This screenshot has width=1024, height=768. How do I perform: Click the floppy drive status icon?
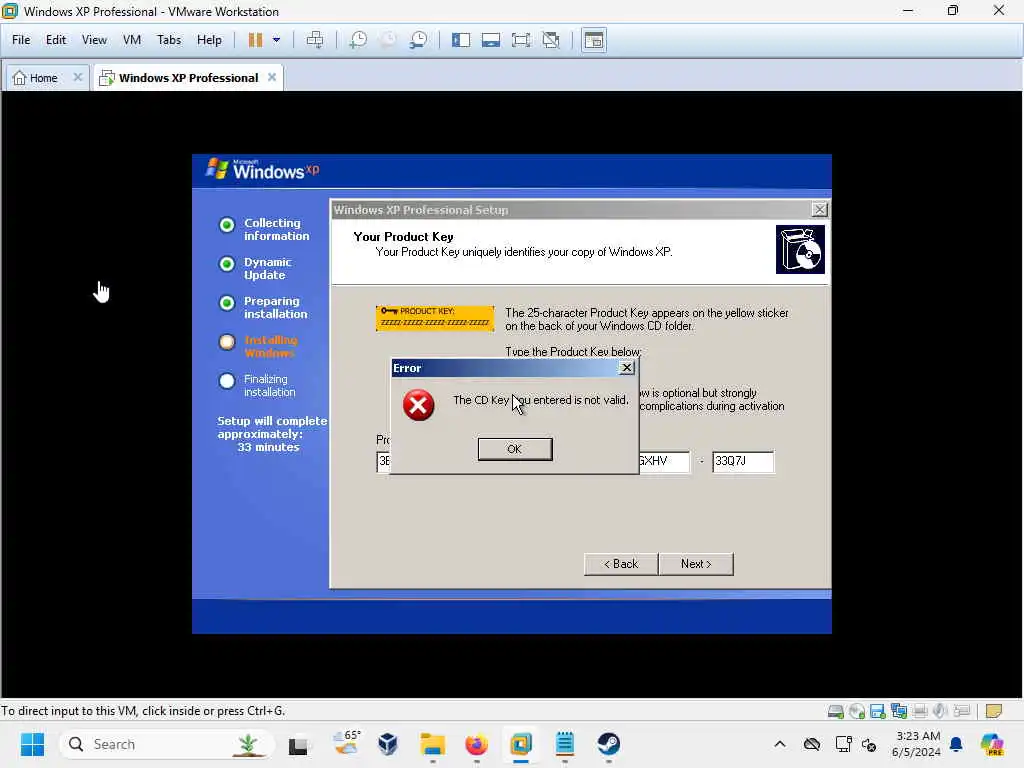tap(878, 711)
